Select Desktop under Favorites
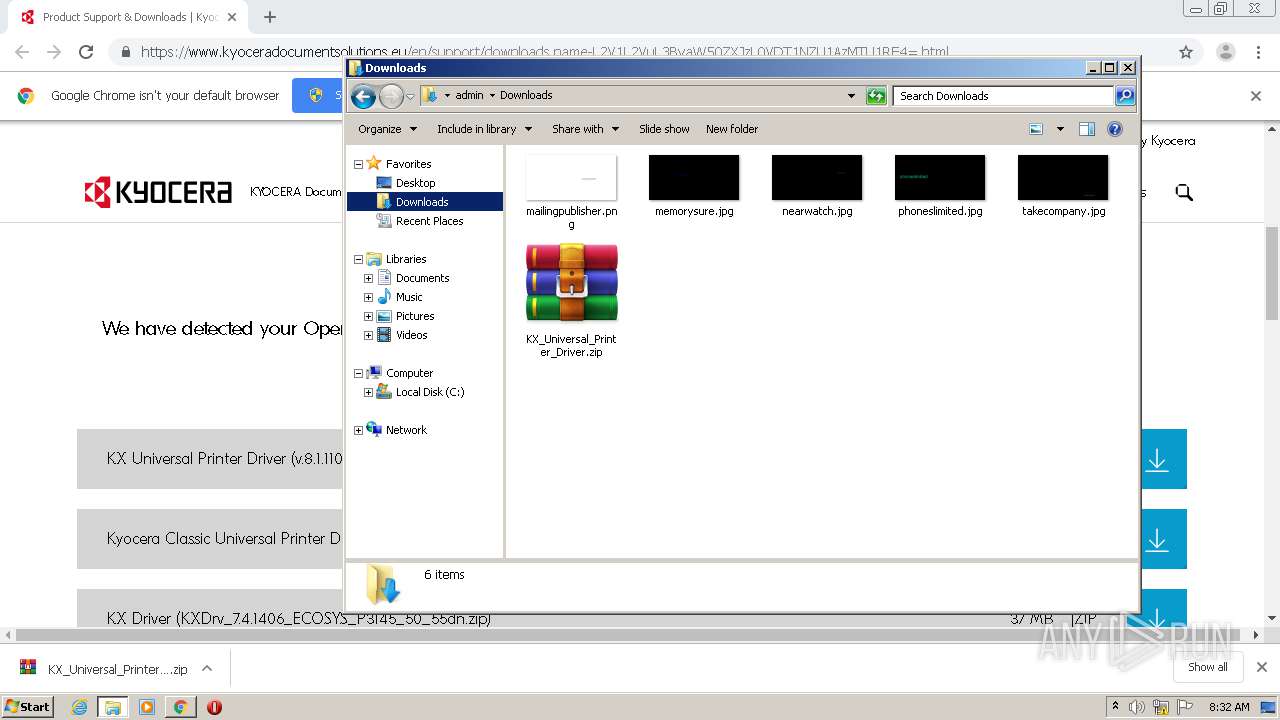The width and height of the screenshot is (1280, 720). click(415, 183)
